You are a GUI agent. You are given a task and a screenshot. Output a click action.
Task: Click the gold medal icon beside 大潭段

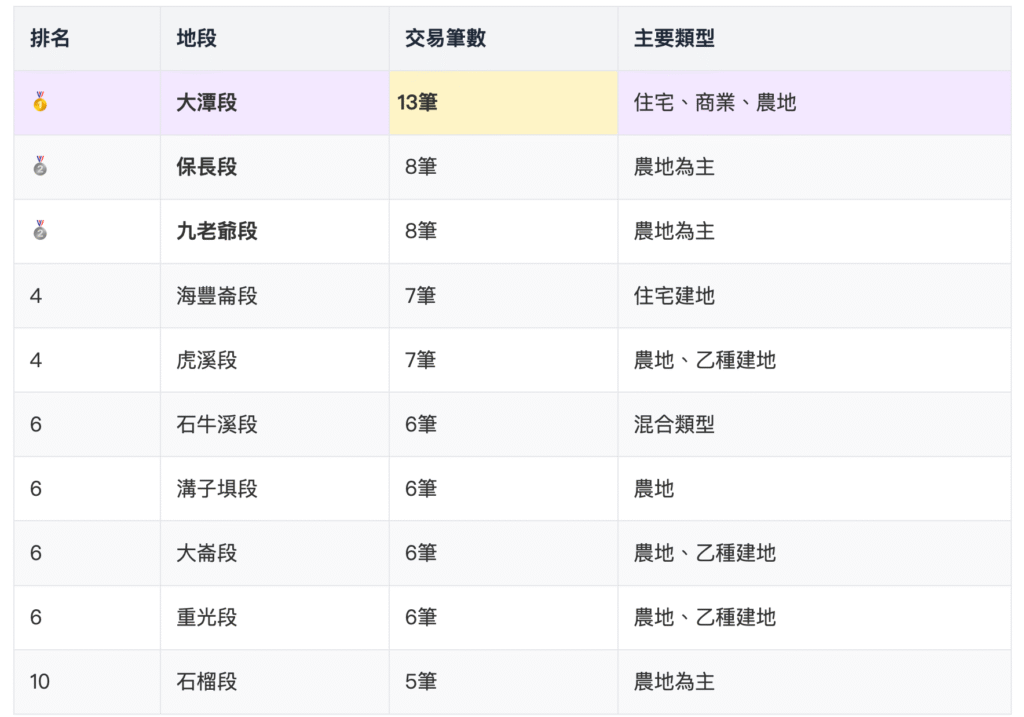point(39,102)
